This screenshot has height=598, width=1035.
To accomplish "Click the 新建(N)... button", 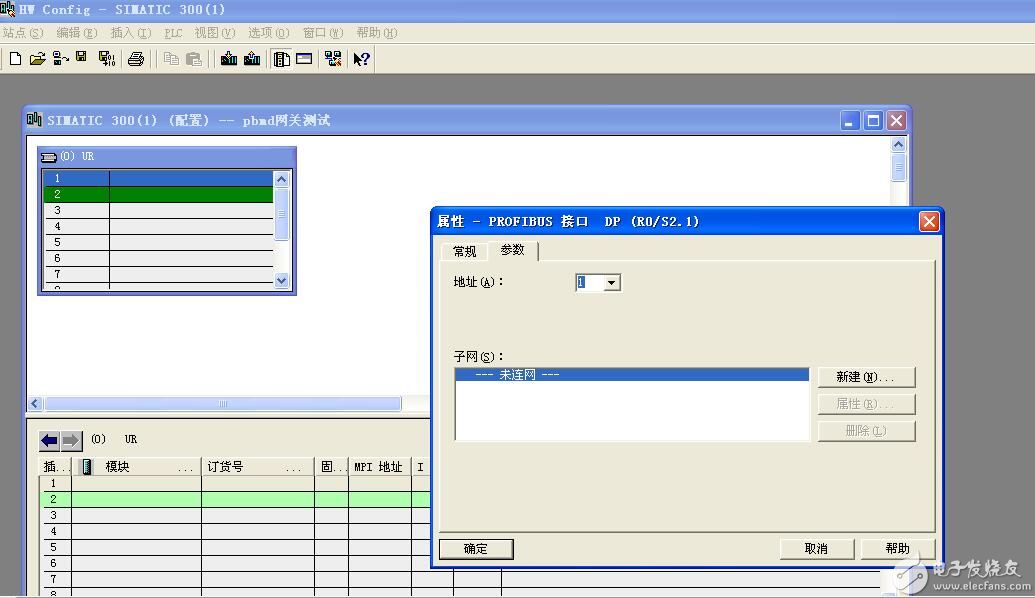I will click(866, 377).
